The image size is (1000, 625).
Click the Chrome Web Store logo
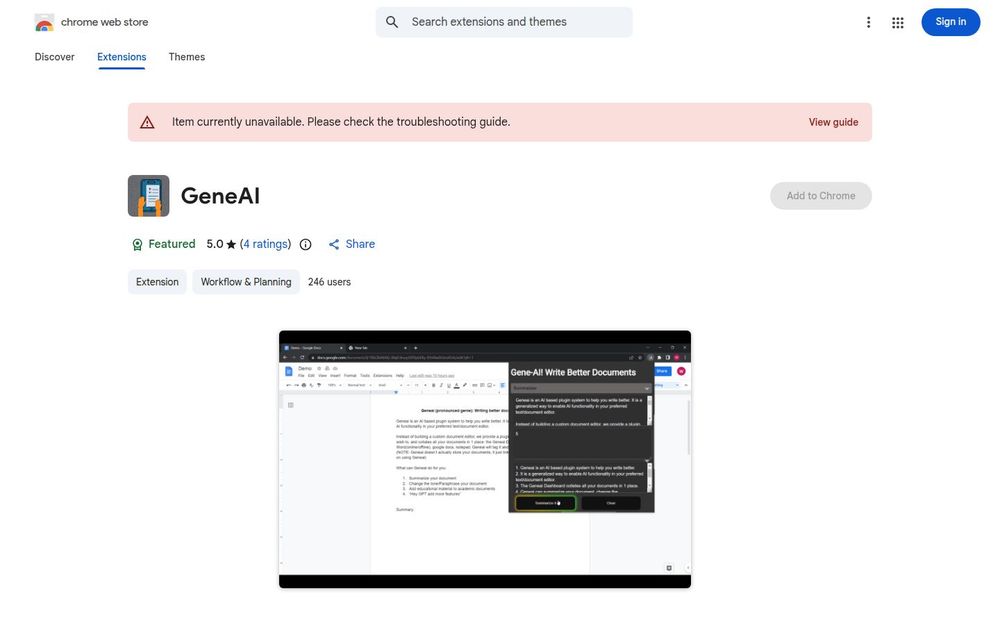click(x=44, y=22)
